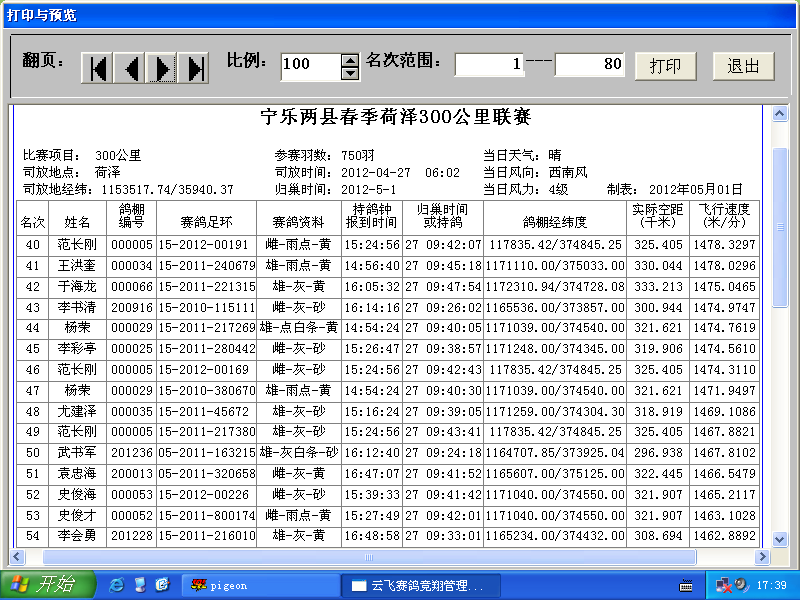
Task: Jump to the last page
Action: (194, 67)
